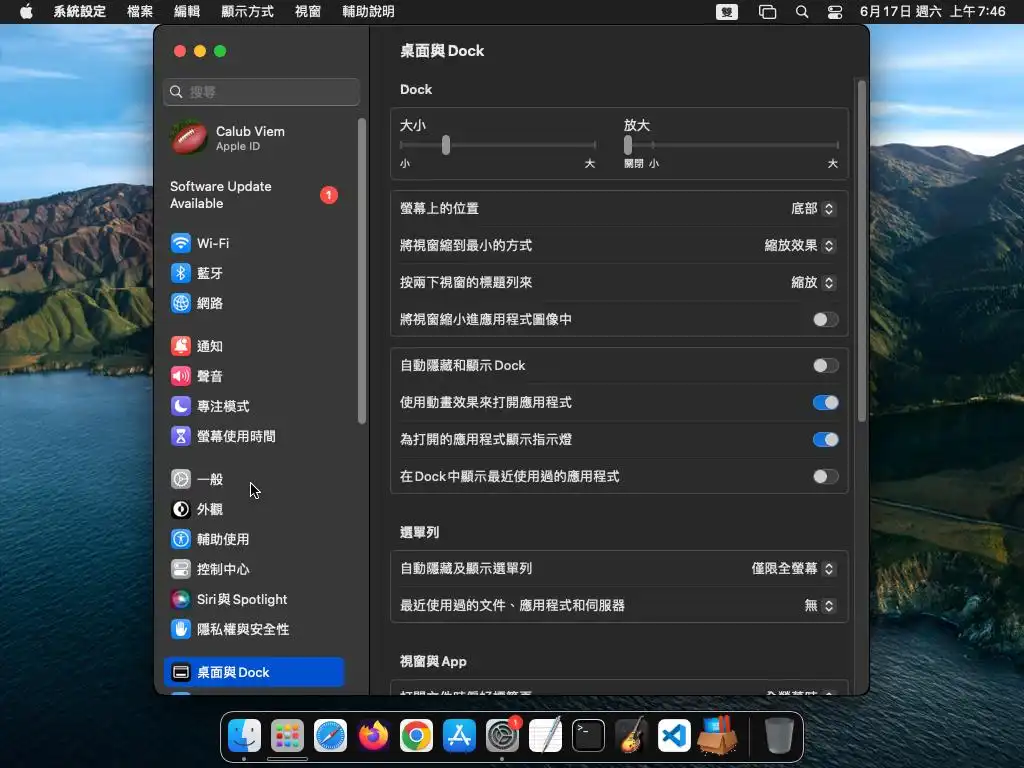
Task: Click date and time in menu bar
Action: tap(933, 12)
